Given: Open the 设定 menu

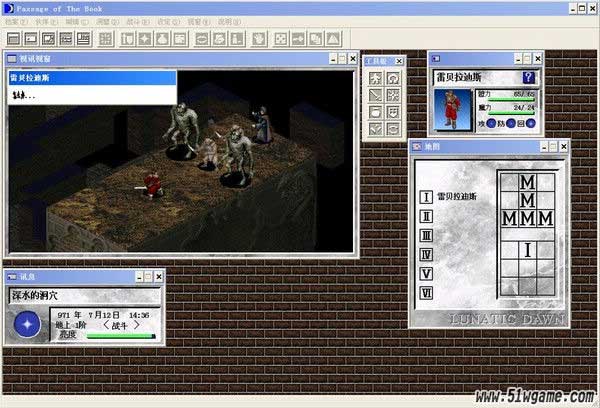Looking at the screenshot, I should point(168,22).
